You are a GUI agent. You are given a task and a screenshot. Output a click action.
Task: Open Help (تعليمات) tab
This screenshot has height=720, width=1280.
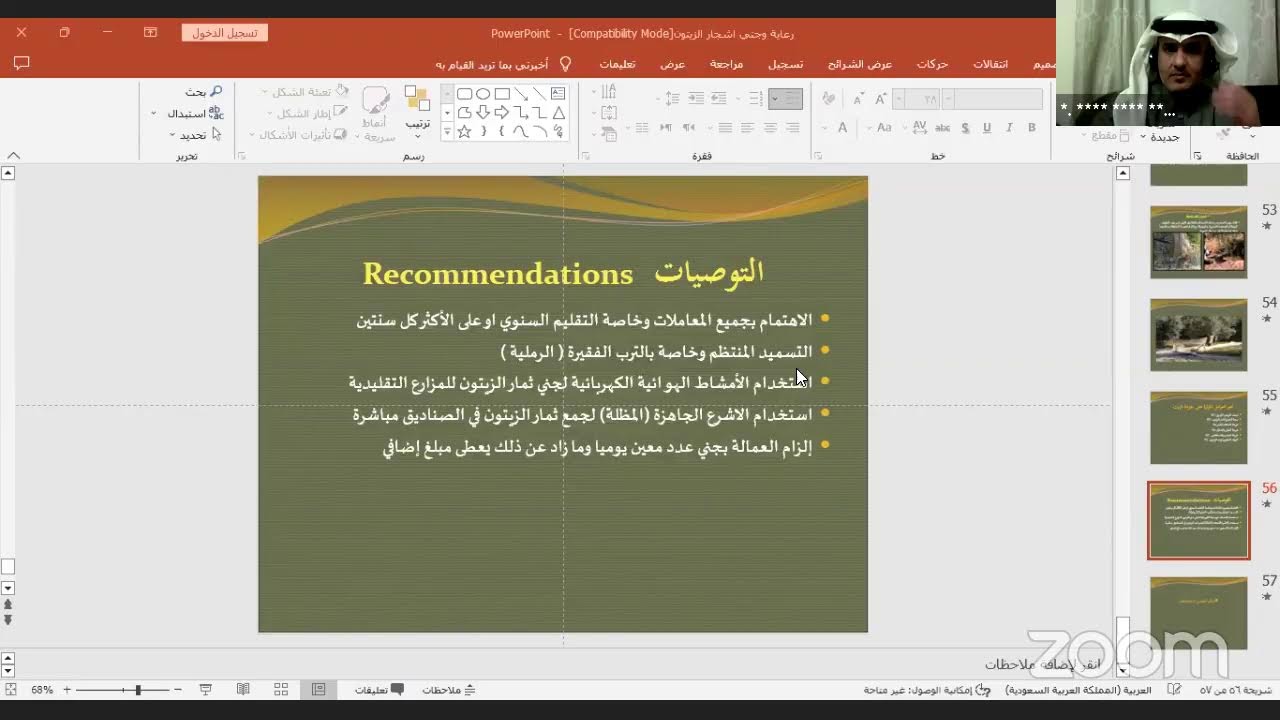click(x=617, y=64)
